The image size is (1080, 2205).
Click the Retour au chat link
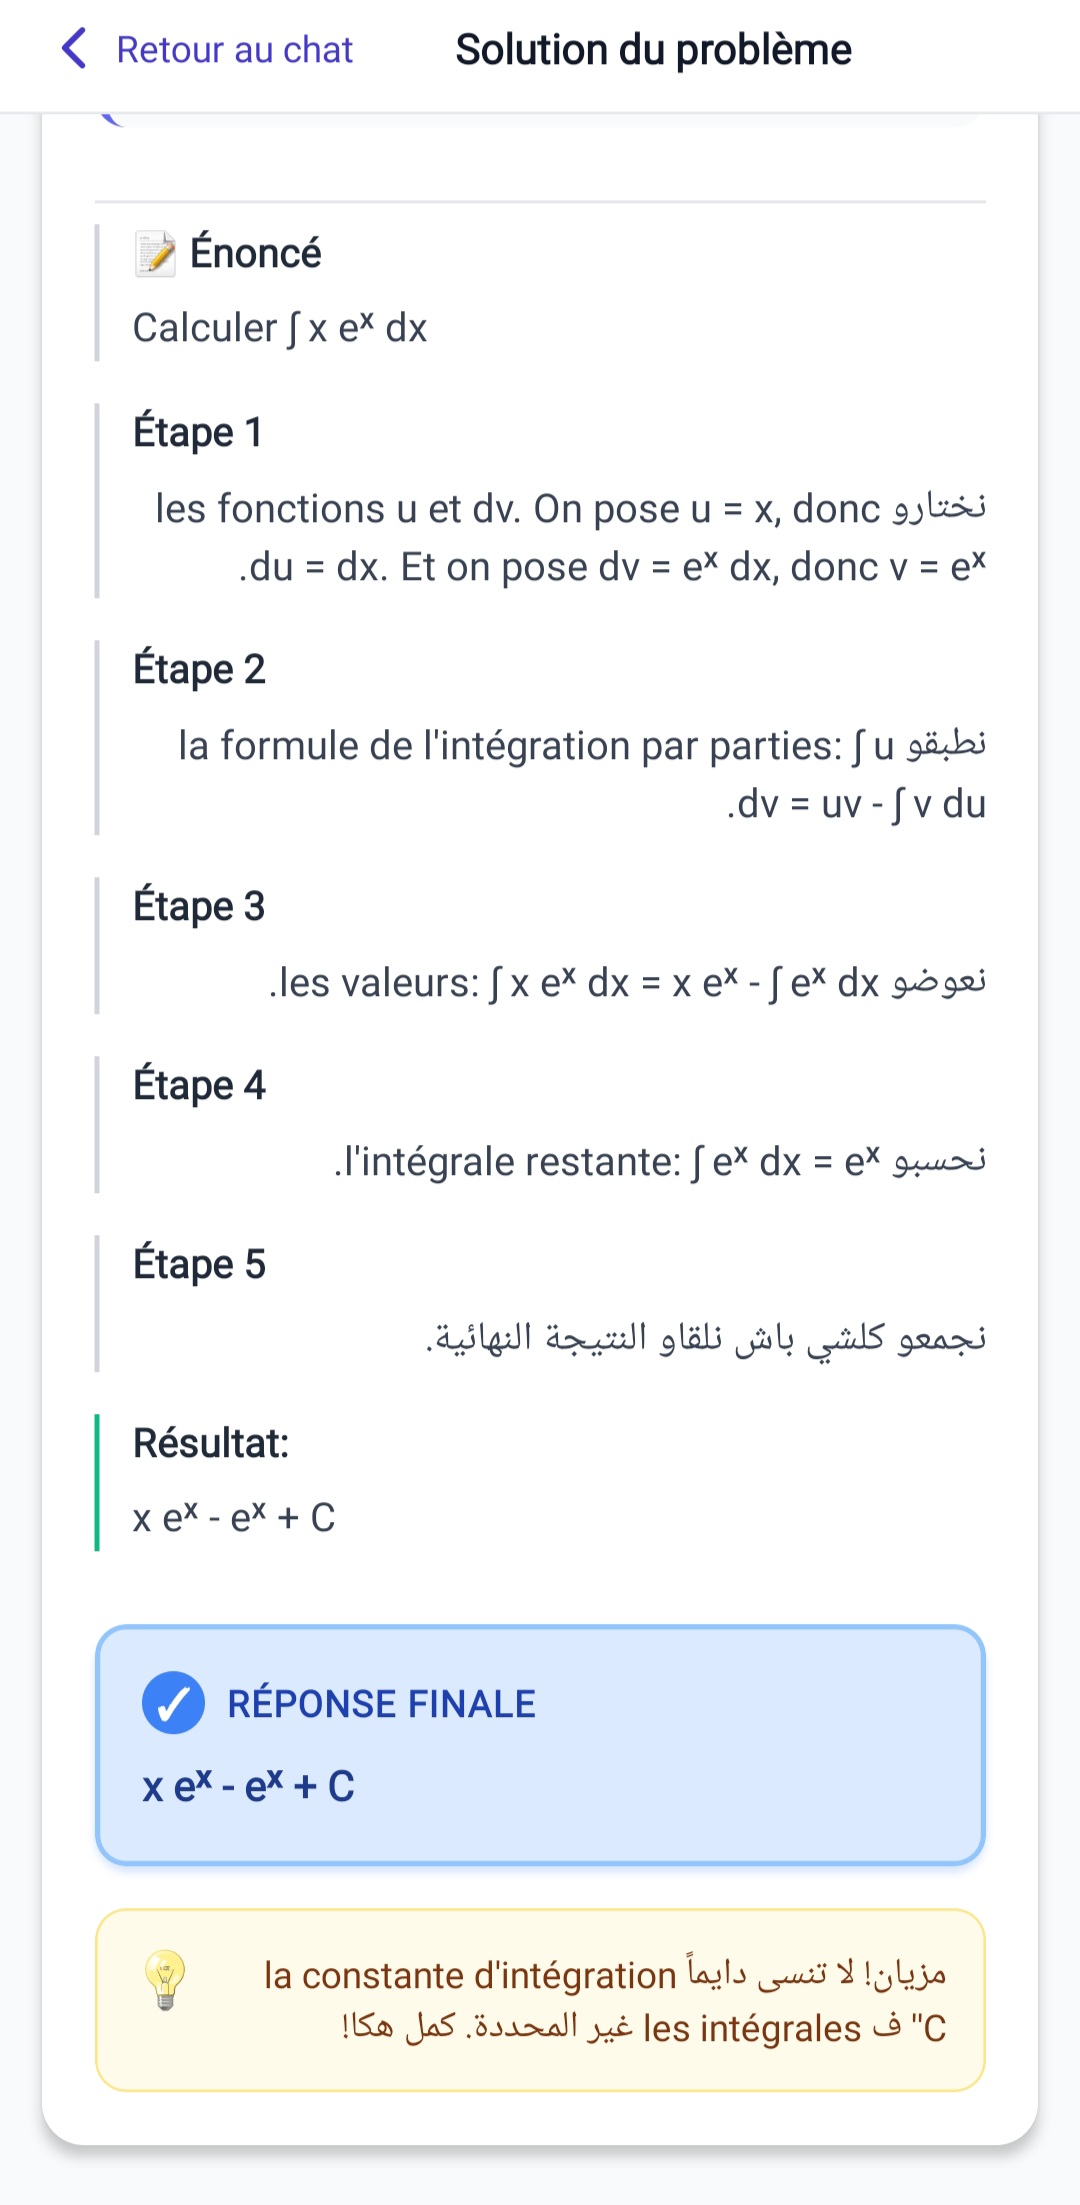(234, 48)
